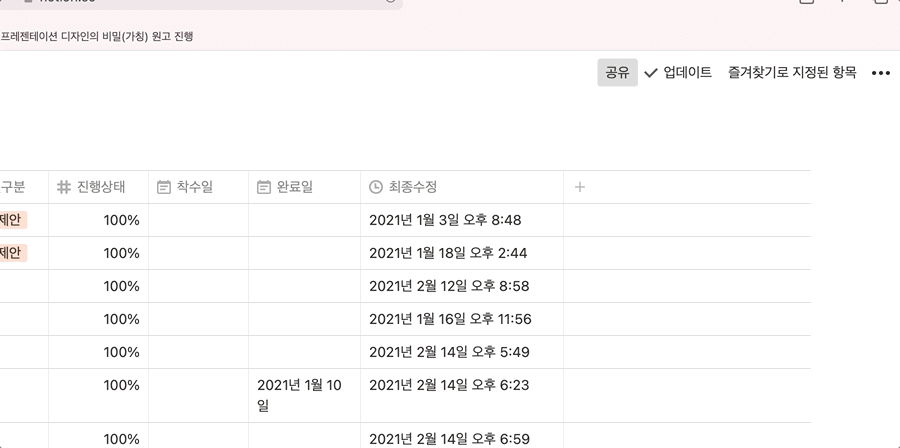Click the calendar icon in 완료일 header
The width and height of the screenshot is (900, 448).
pos(264,187)
